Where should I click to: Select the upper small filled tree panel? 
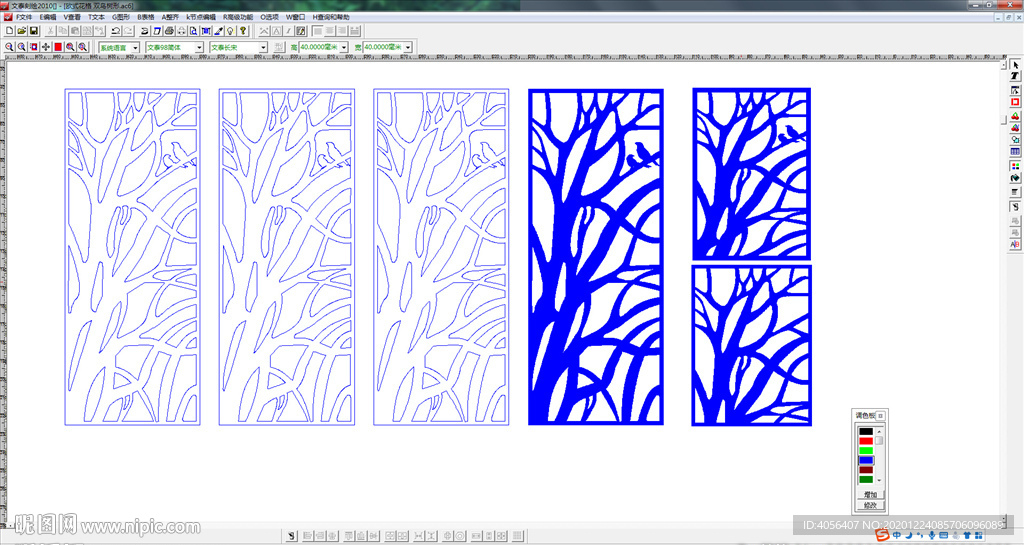(x=752, y=174)
